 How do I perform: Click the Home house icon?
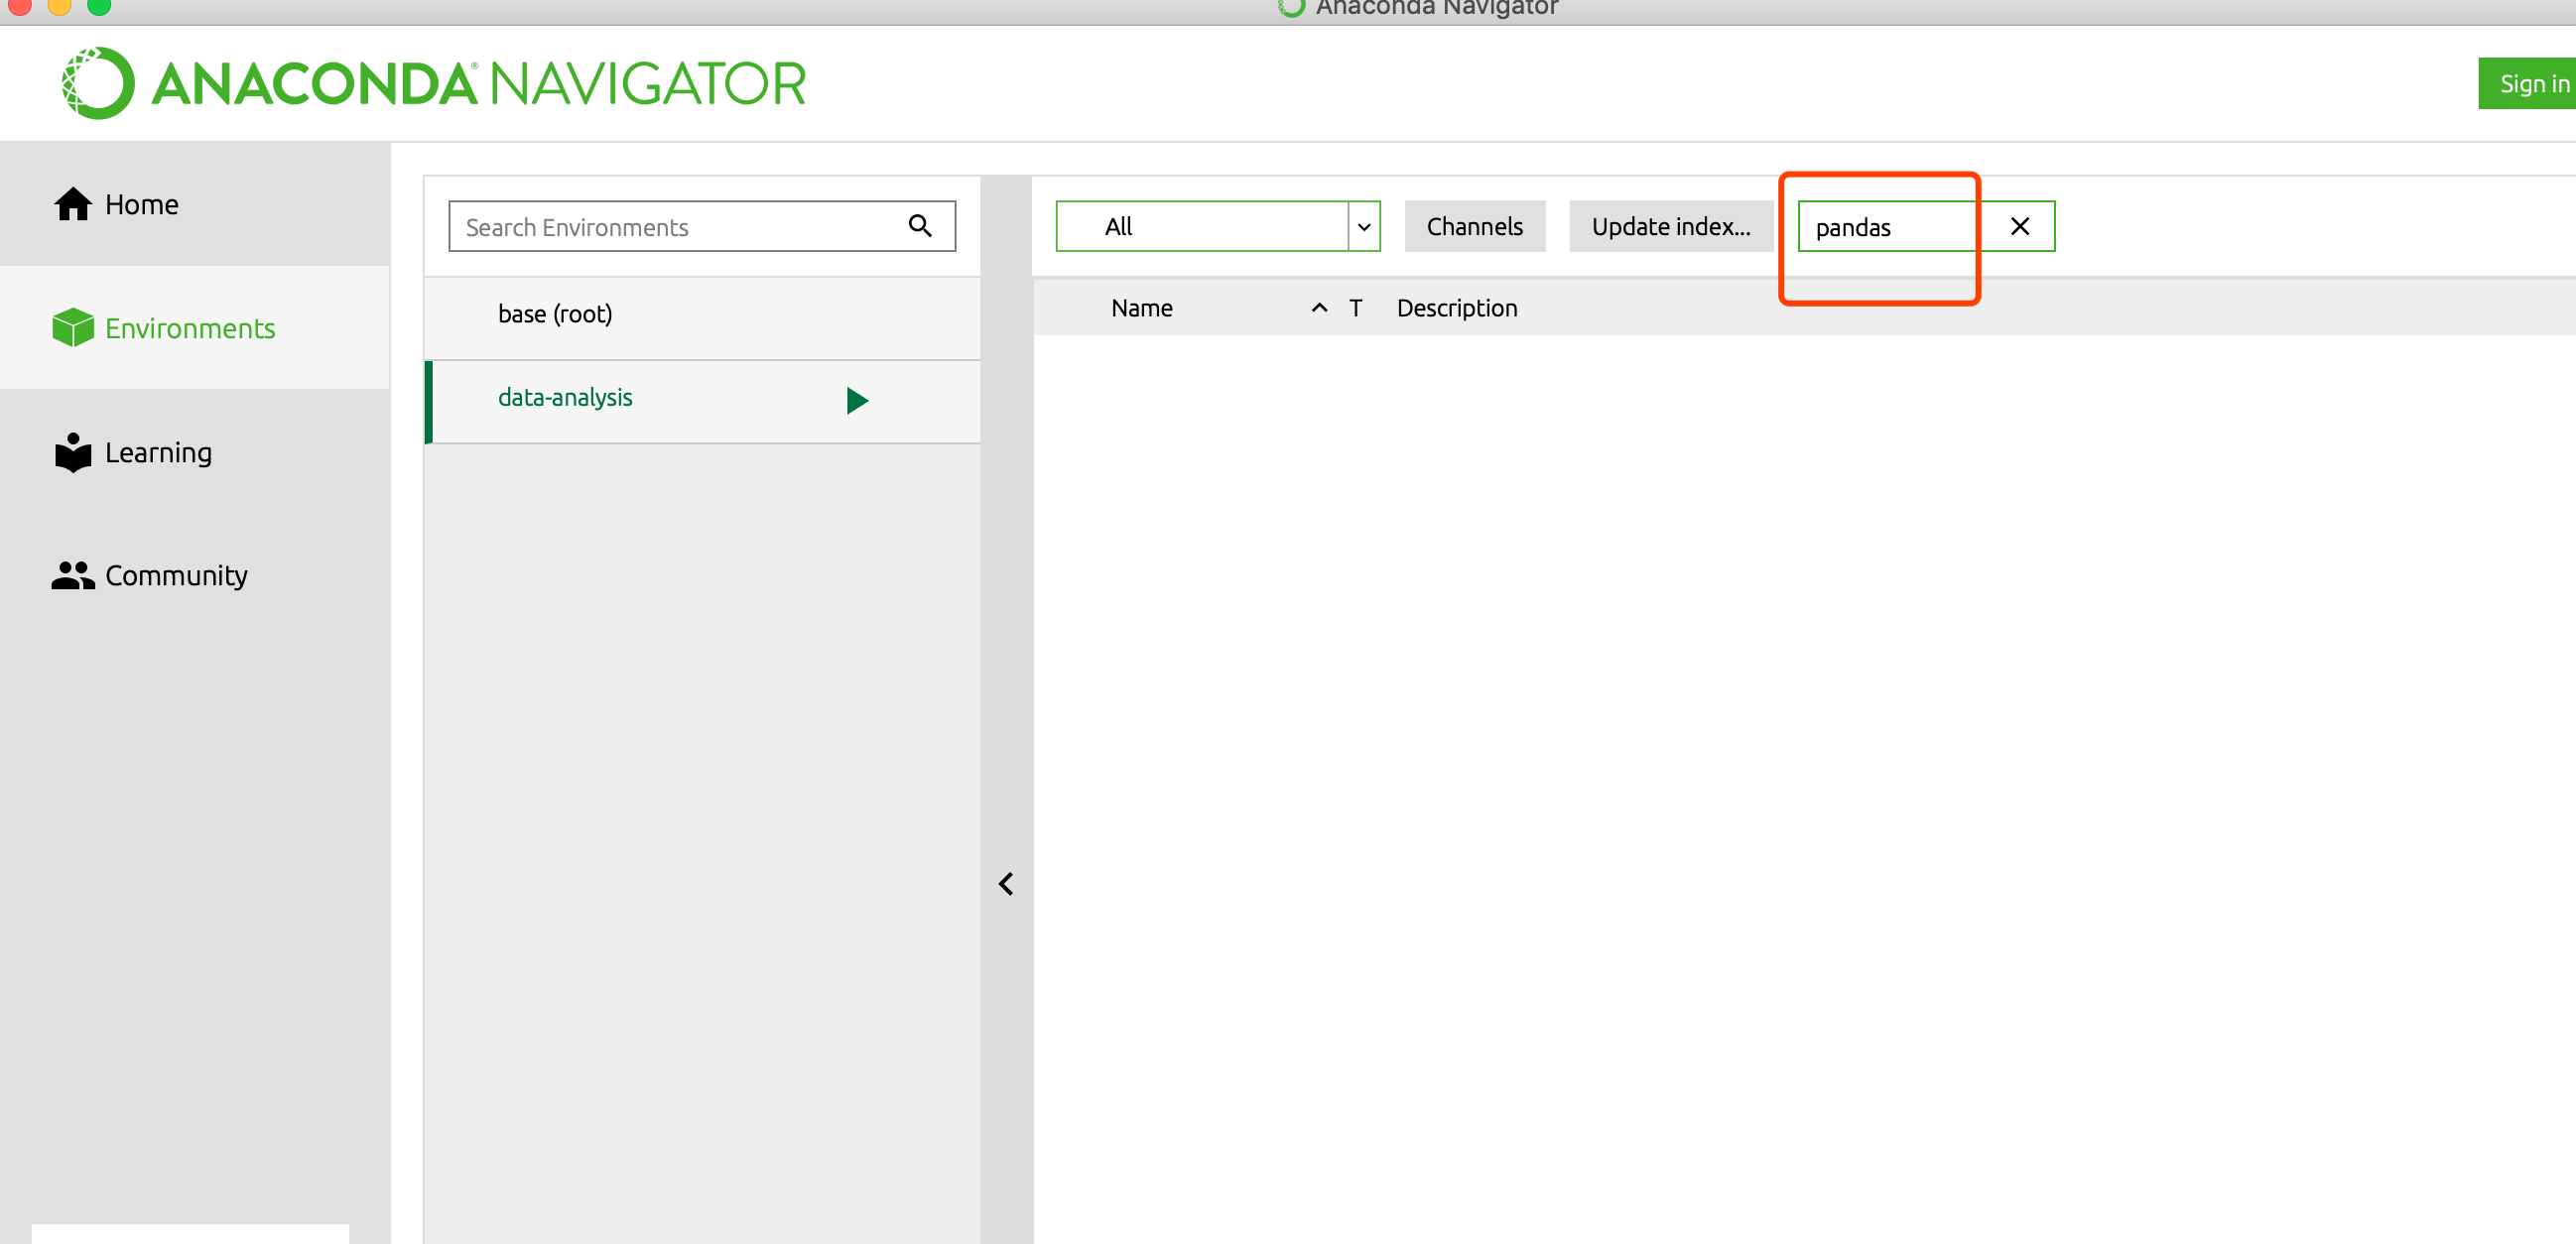click(x=72, y=204)
